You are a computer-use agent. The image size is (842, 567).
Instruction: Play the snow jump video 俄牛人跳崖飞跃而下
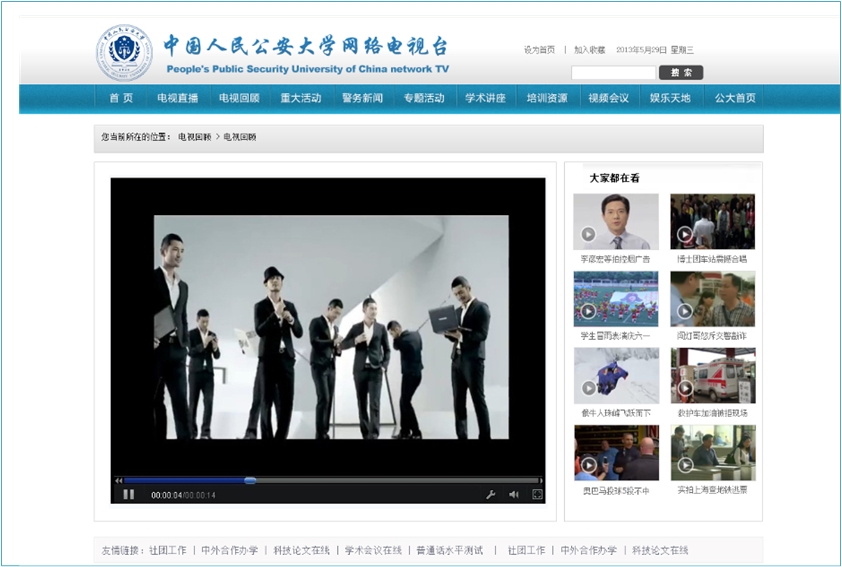[615, 376]
